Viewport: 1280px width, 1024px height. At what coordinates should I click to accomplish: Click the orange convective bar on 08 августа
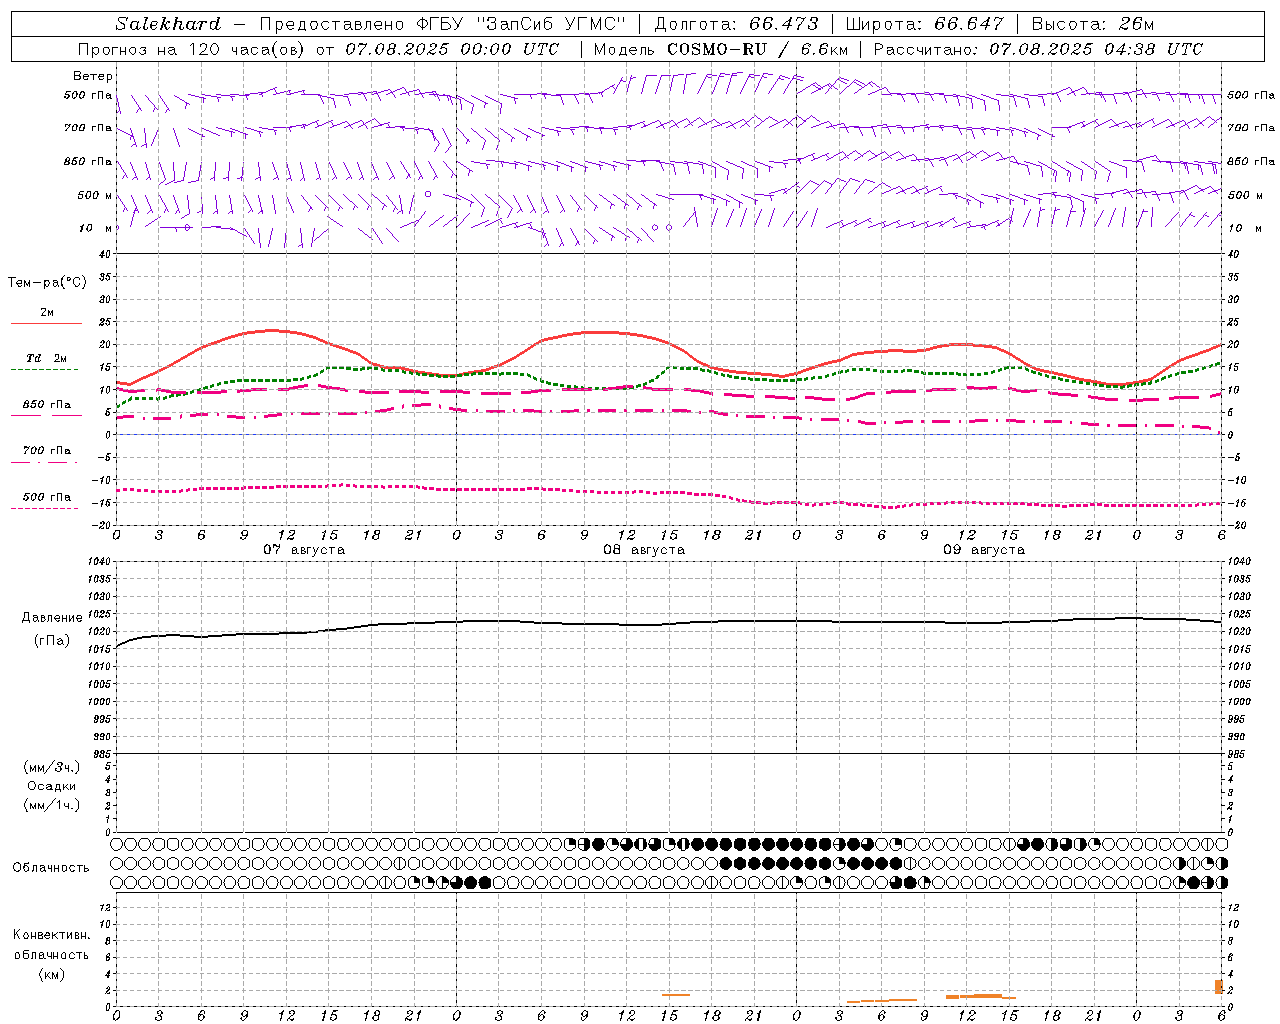[676, 994]
